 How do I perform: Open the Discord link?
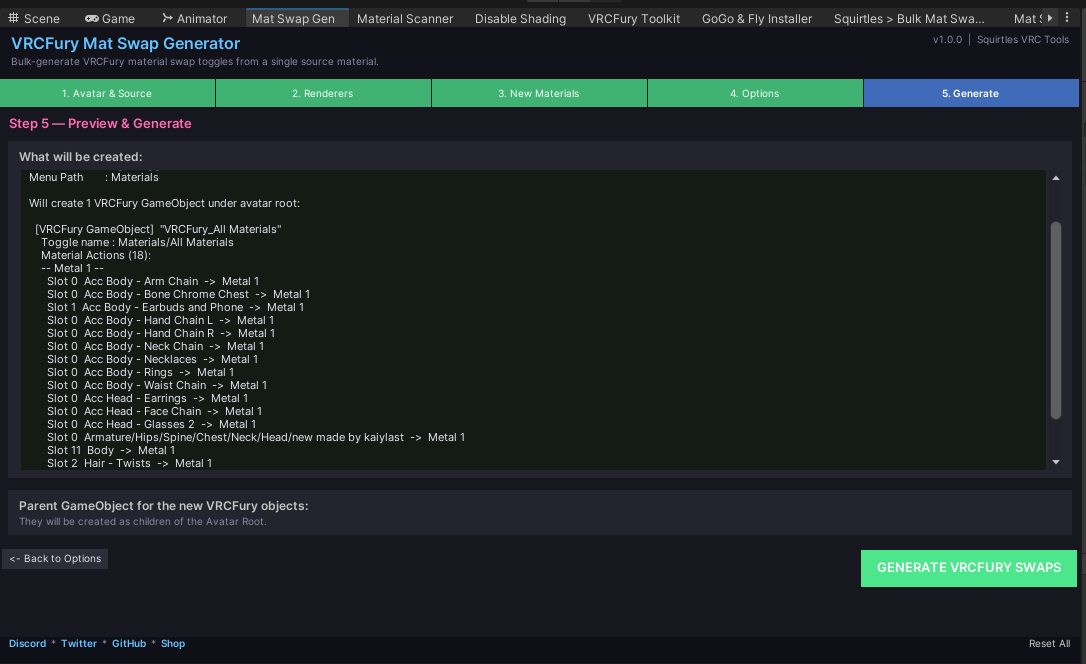[x=28, y=643]
